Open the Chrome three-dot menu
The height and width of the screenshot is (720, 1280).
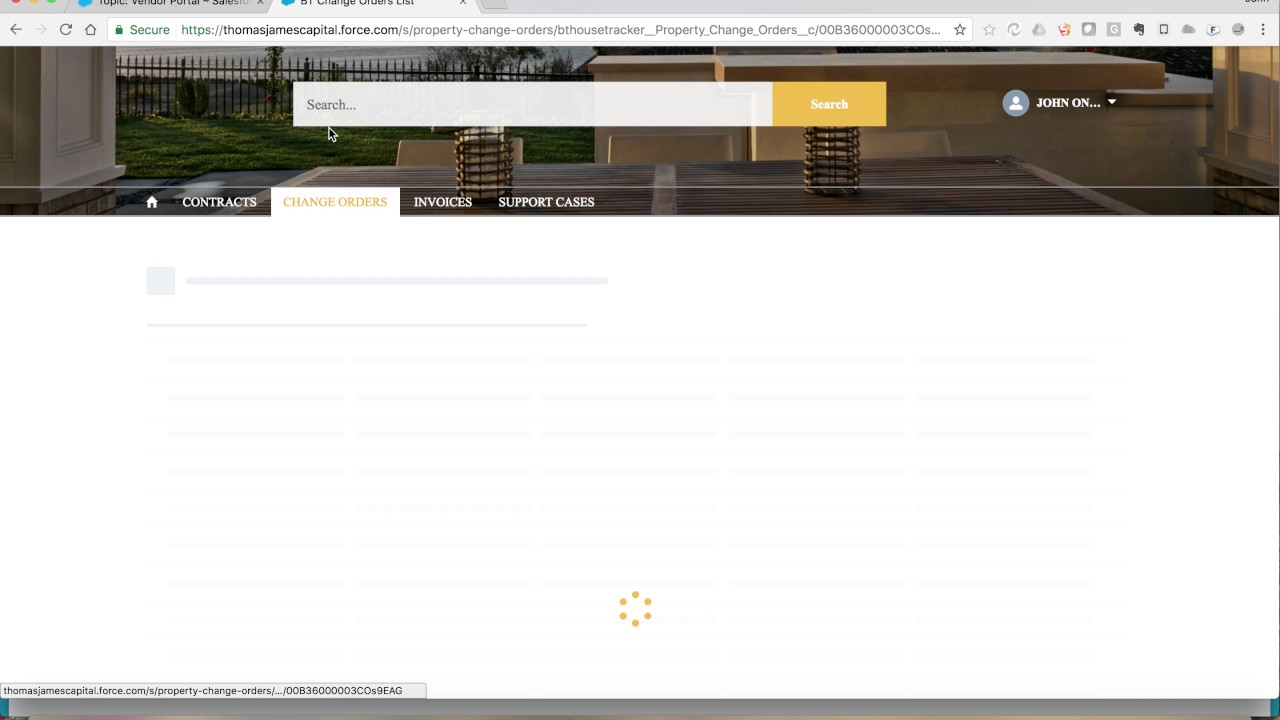(1263, 30)
